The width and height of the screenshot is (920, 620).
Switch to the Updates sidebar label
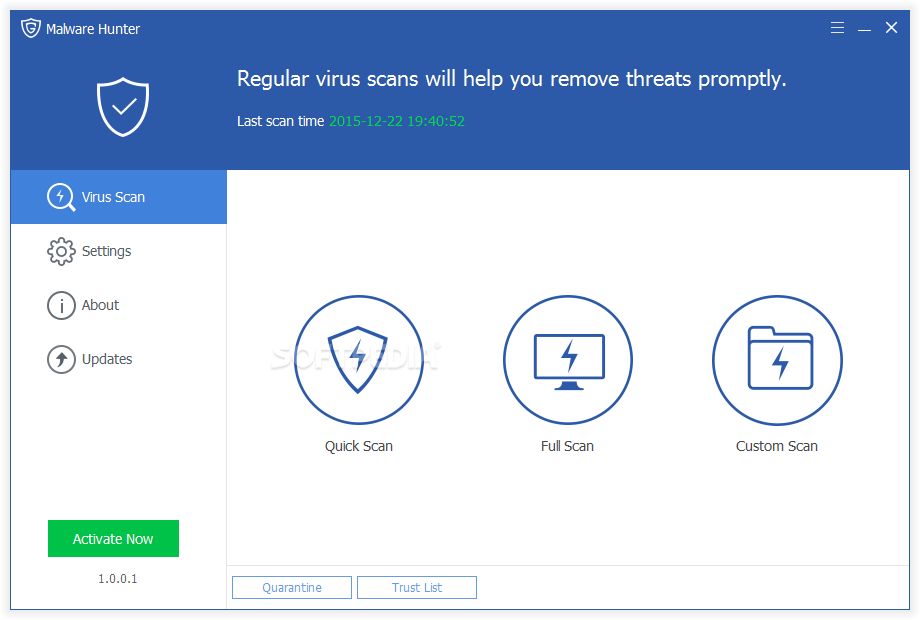click(x=107, y=359)
